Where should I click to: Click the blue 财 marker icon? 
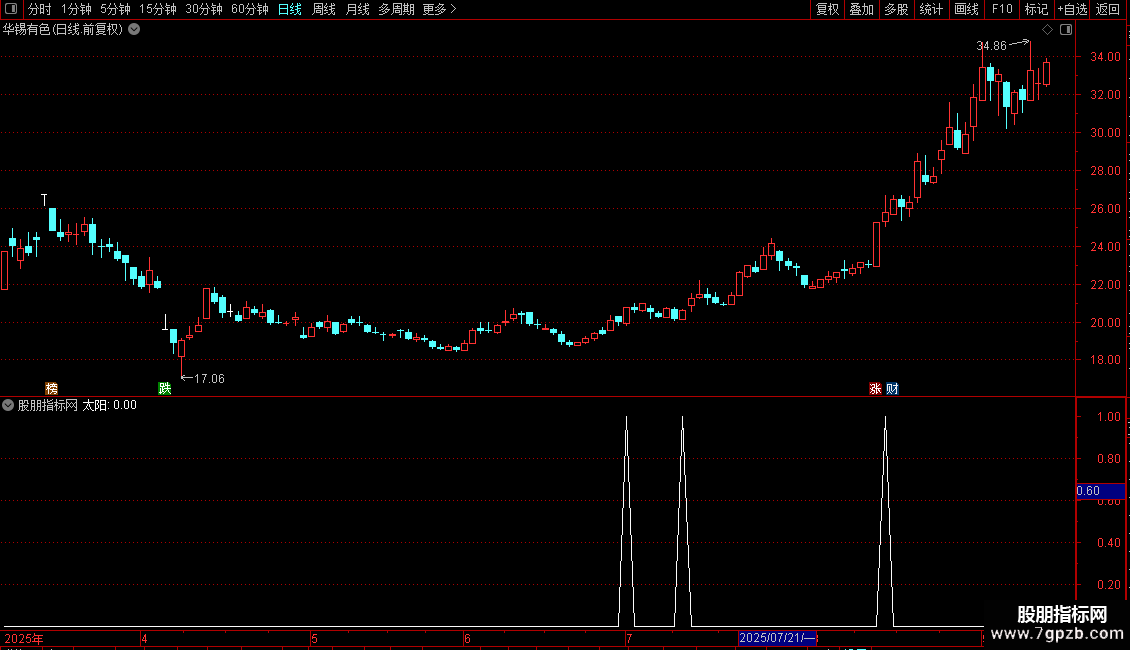coord(892,388)
